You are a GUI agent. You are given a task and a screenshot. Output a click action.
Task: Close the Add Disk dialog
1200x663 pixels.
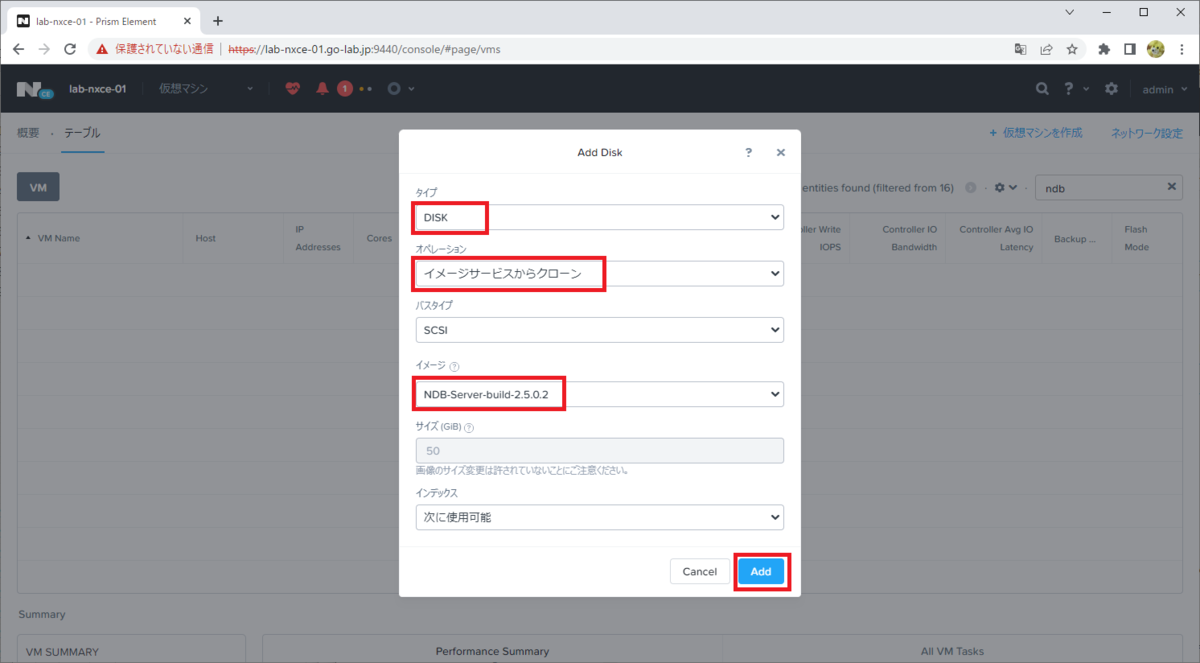pos(780,152)
